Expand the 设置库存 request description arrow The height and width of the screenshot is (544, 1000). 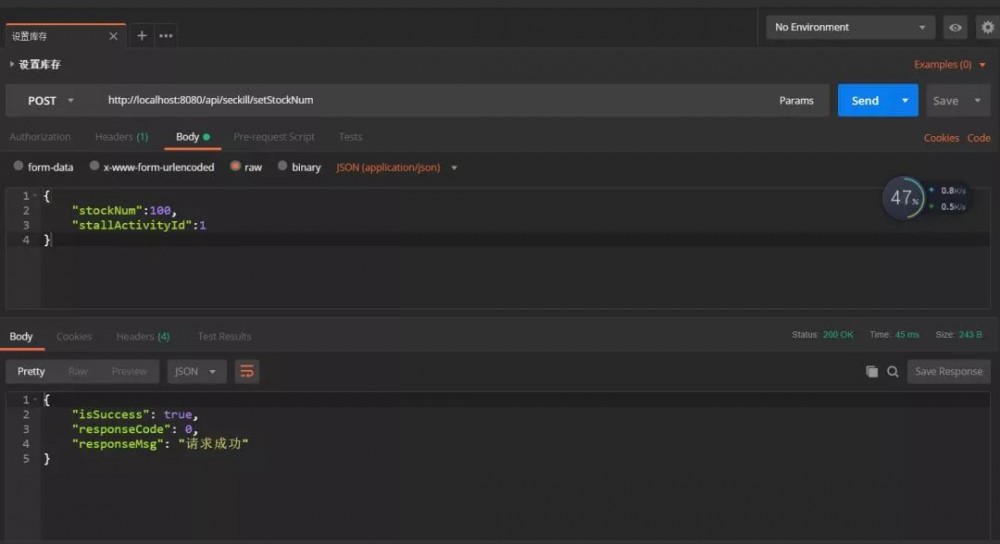12,65
